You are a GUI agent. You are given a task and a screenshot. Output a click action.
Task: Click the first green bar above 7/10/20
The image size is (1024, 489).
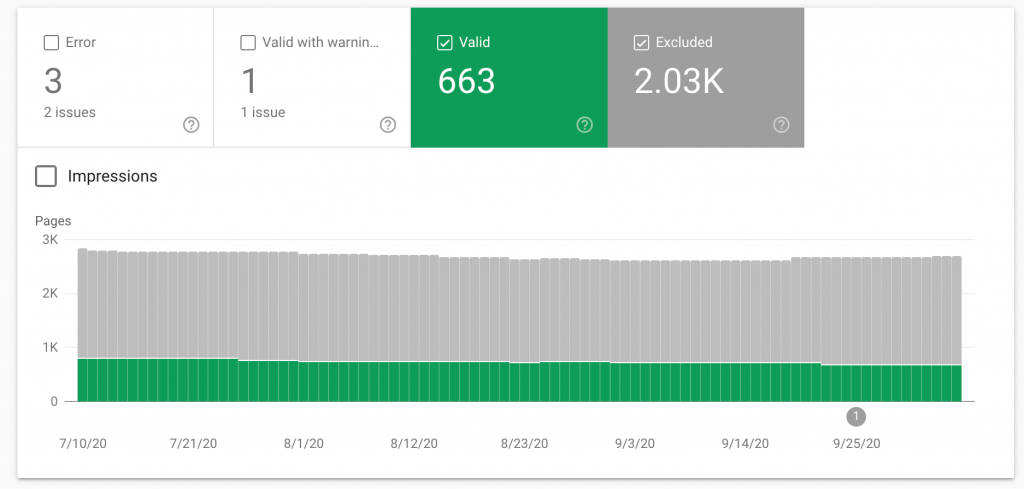82,380
